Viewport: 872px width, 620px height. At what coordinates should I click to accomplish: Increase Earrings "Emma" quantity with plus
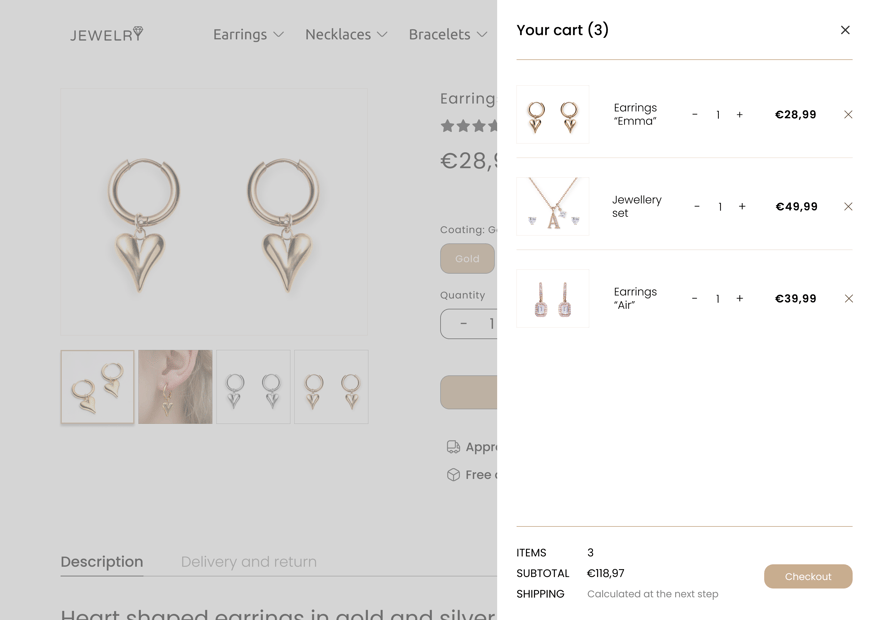740,115
